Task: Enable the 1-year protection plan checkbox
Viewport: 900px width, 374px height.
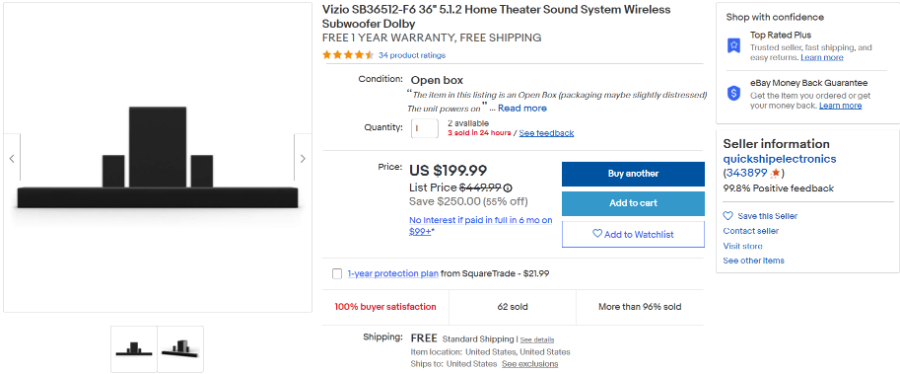Action: (337, 274)
